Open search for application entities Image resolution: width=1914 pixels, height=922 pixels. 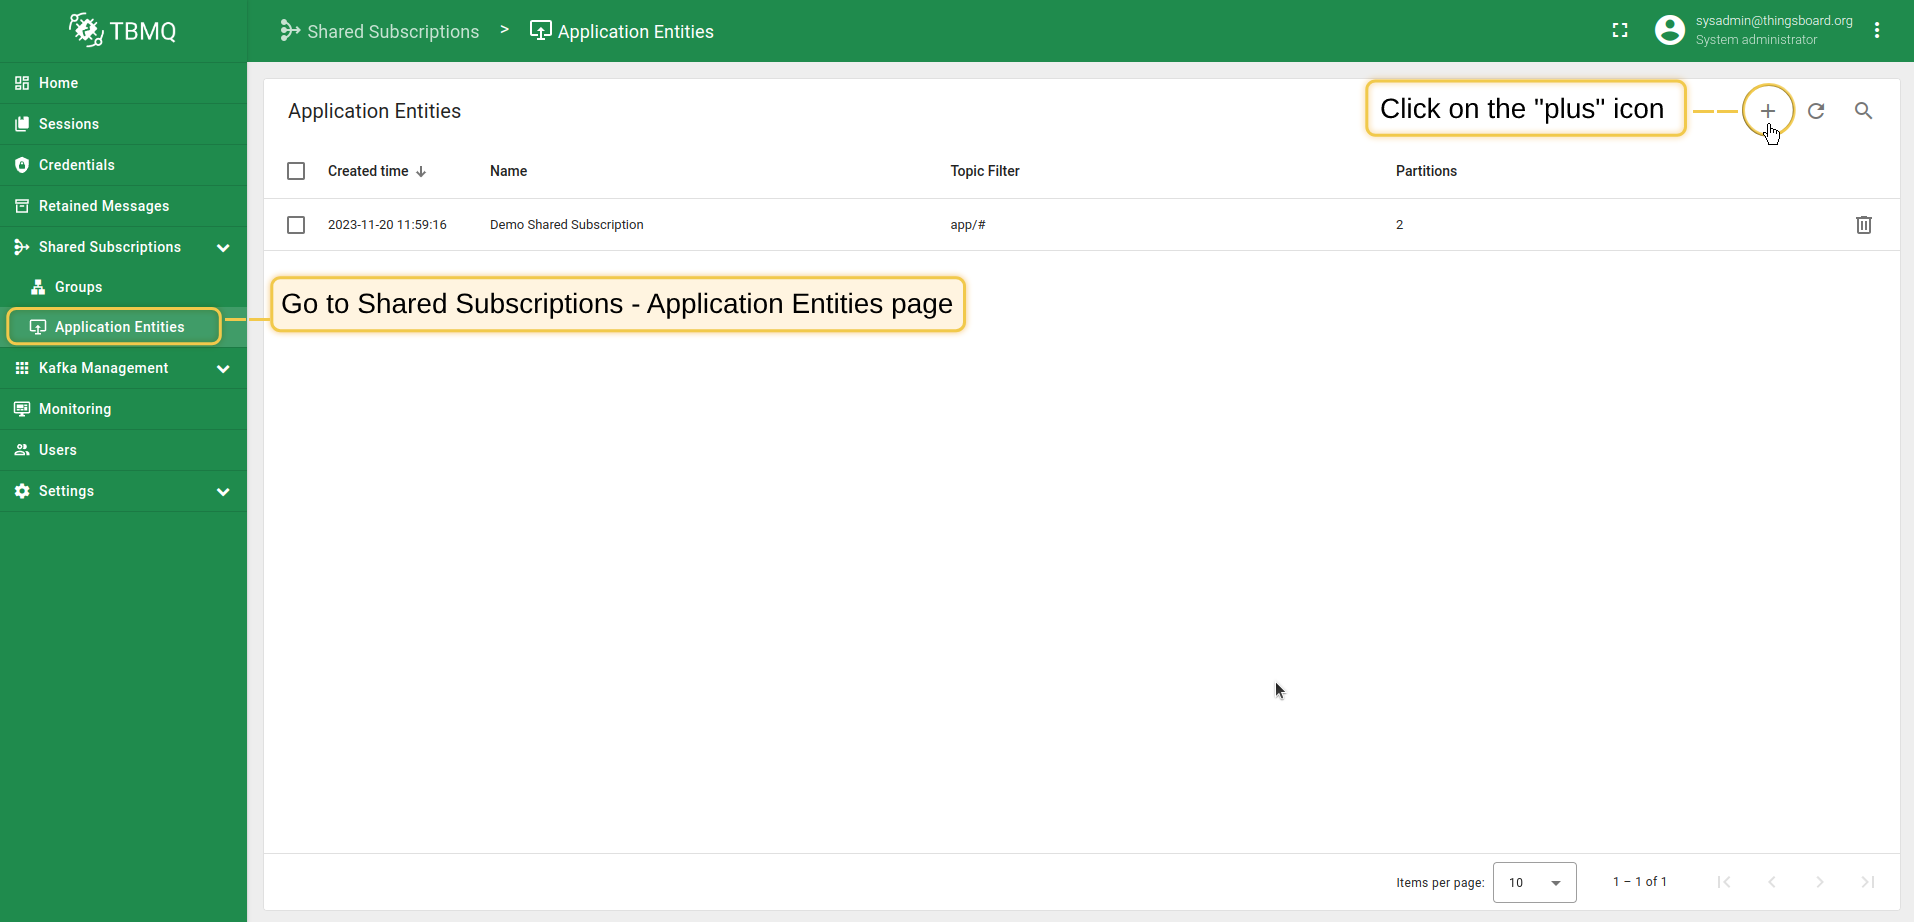tap(1863, 110)
